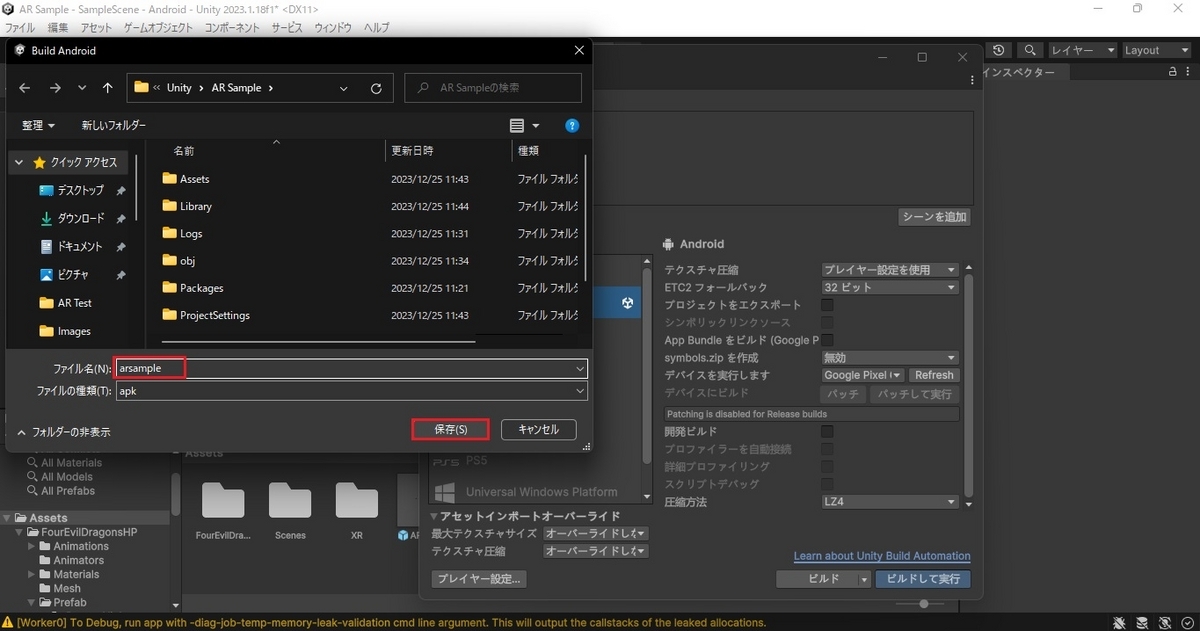
Task: Open the レイヤー dropdown in Unity toolbar
Action: click(x=1082, y=50)
